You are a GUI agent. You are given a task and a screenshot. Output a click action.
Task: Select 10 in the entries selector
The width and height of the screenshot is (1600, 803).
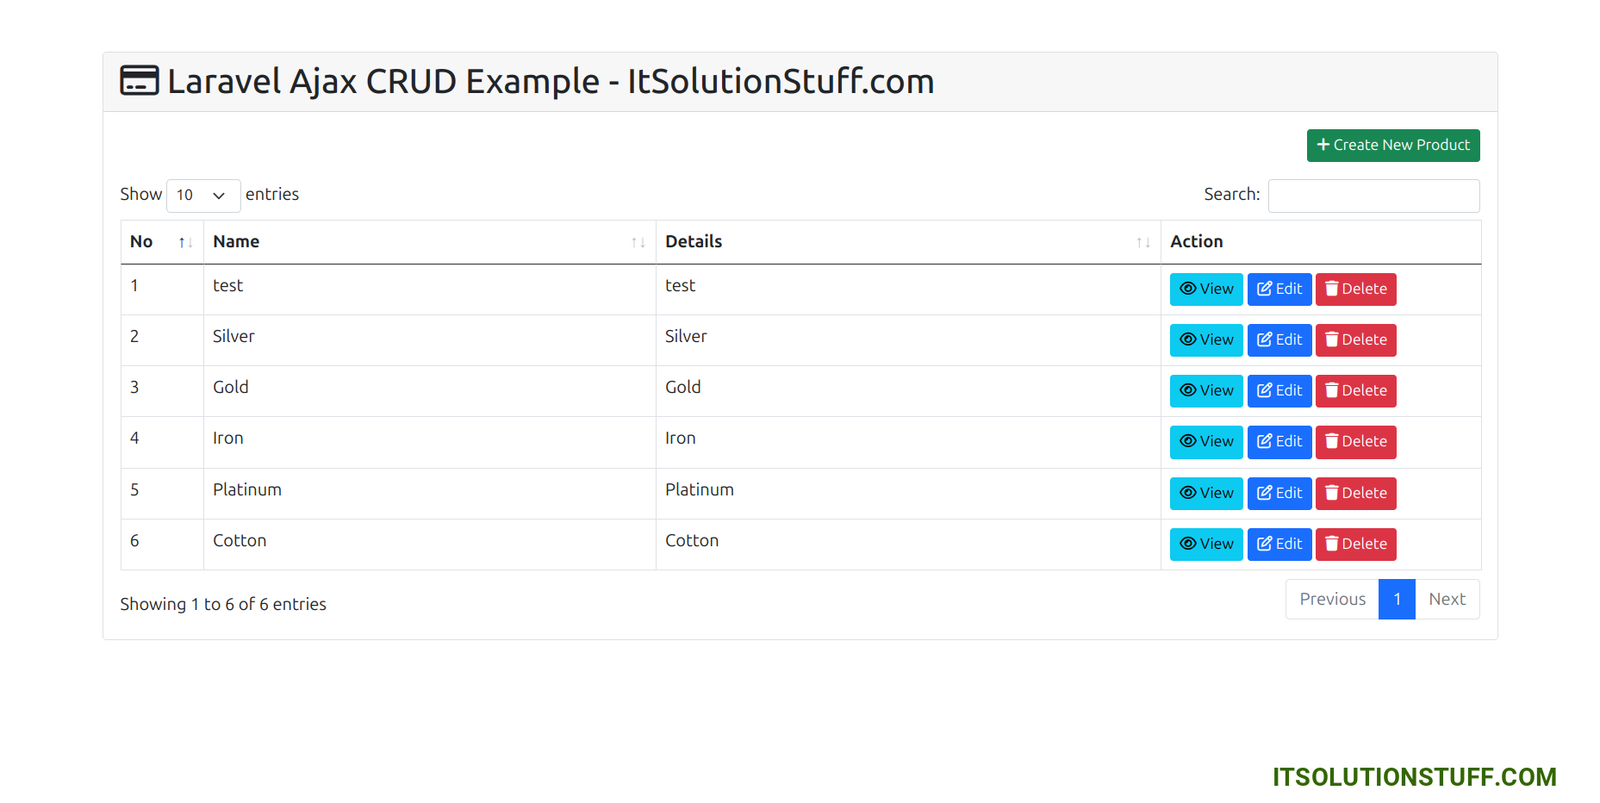click(x=203, y=195)
